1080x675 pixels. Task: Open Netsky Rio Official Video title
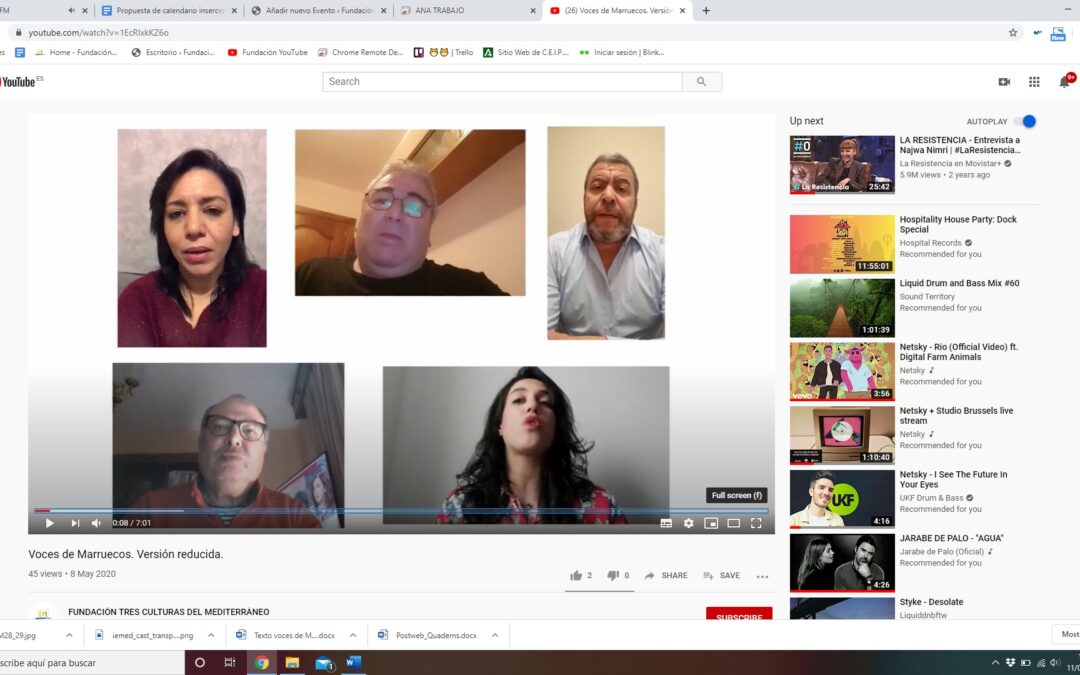(x=958, y=352)
